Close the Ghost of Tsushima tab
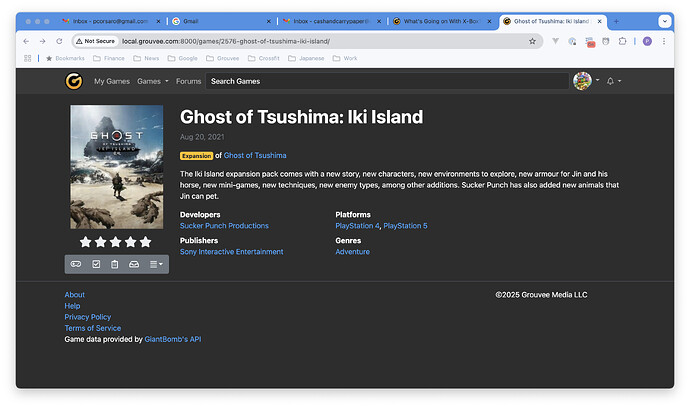Image resolution: width=690 pixels, height=408 pixels. 599,21
